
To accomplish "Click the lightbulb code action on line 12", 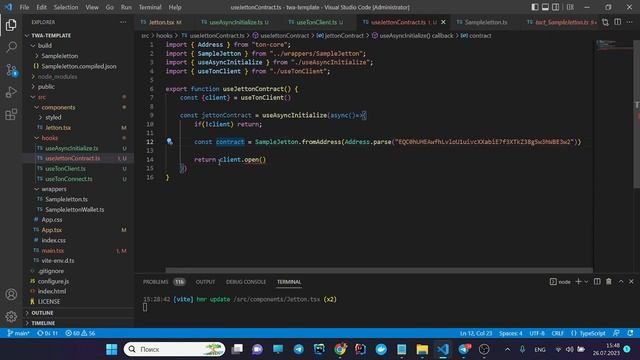I will click(x=169, y=142).
